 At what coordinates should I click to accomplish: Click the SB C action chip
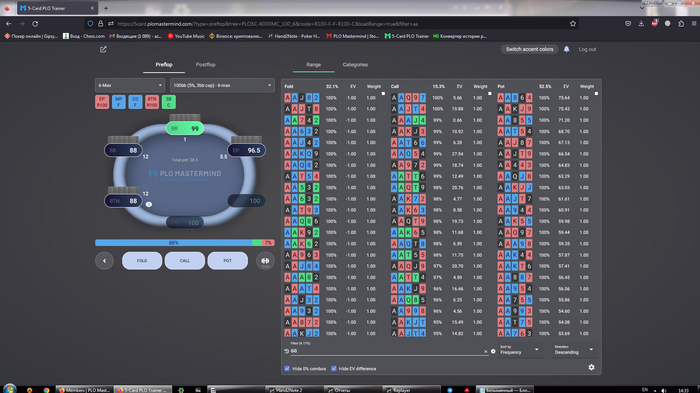[169, 102]
